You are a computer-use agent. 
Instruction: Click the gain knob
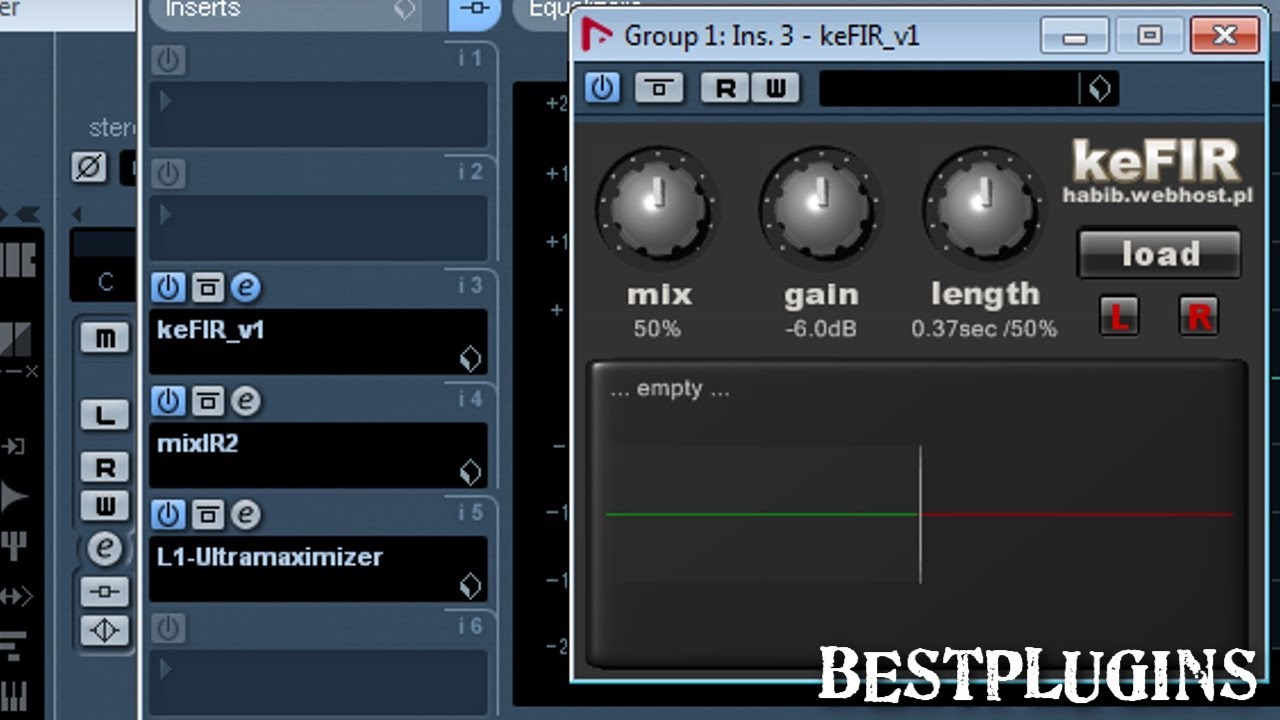(x=820, y=207)
